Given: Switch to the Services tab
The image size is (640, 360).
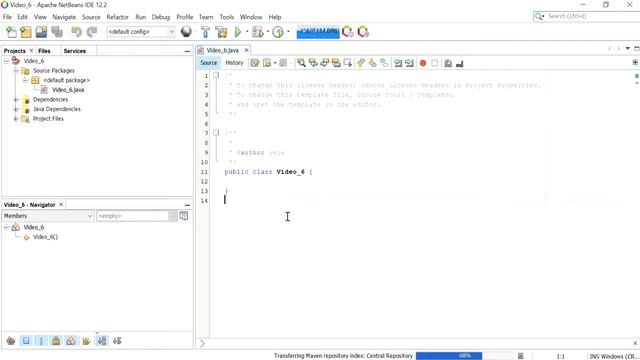Looking at the screenshot, I should click(x=75, y=51).
